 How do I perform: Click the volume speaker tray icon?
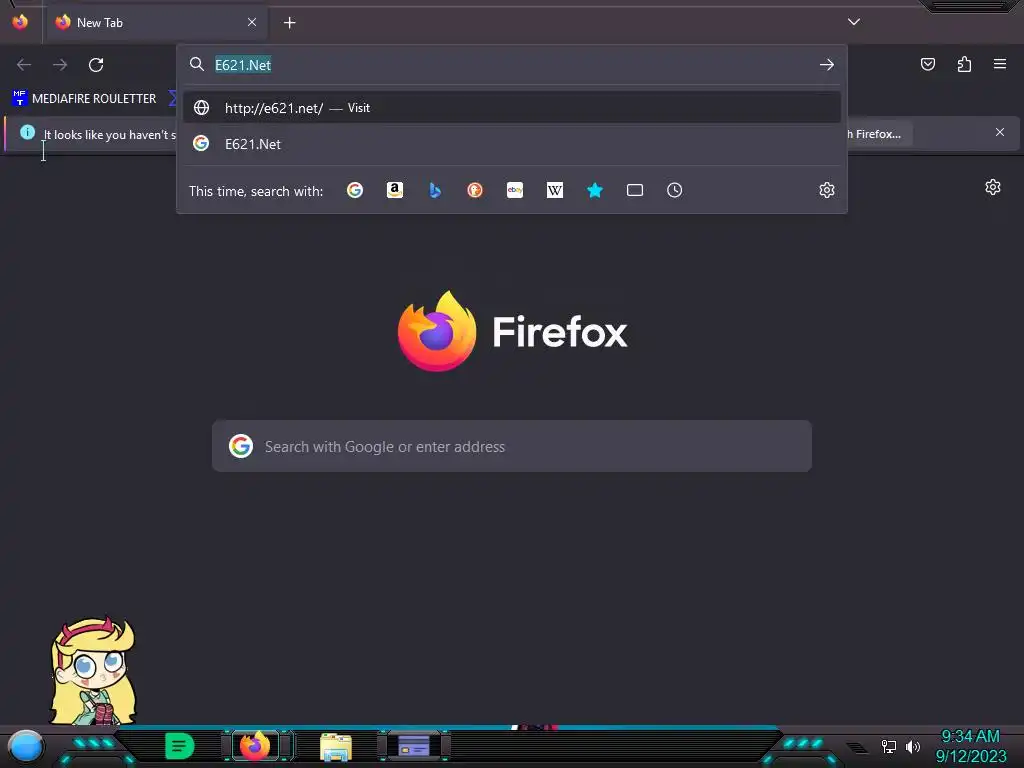coord(913,746)
